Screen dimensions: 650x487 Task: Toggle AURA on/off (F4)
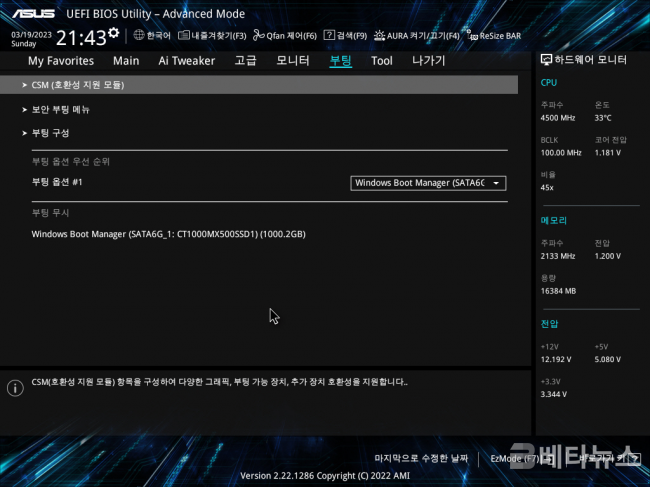point(417,36)
